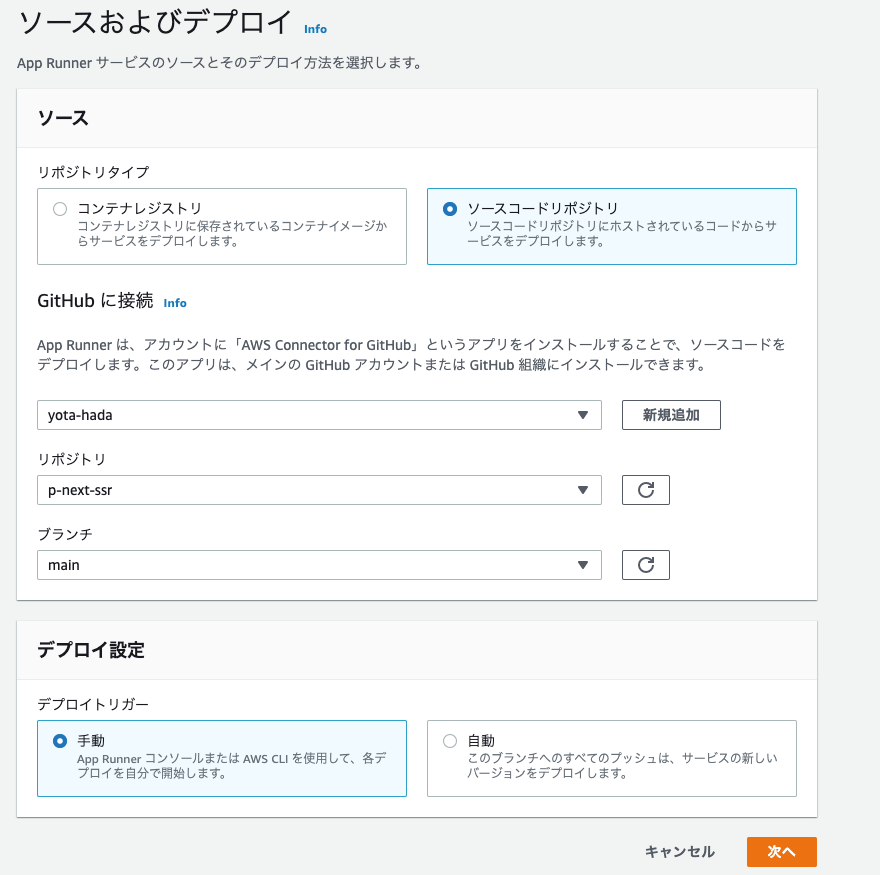The width and height of the screenshot is (880, 875).
Task: Select コンテナレジストリ repository type
Action: [x=222, y=226]
